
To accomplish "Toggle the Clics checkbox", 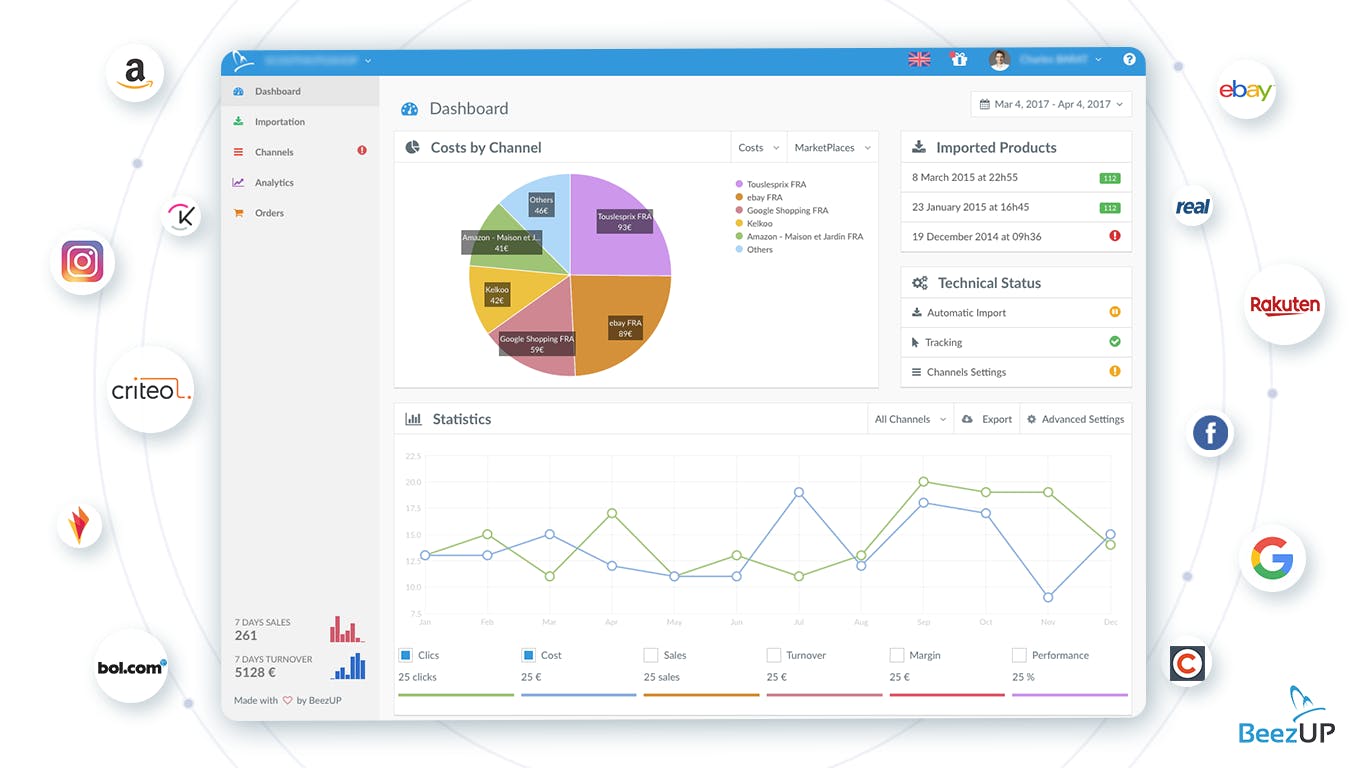I will coord(405,655).
